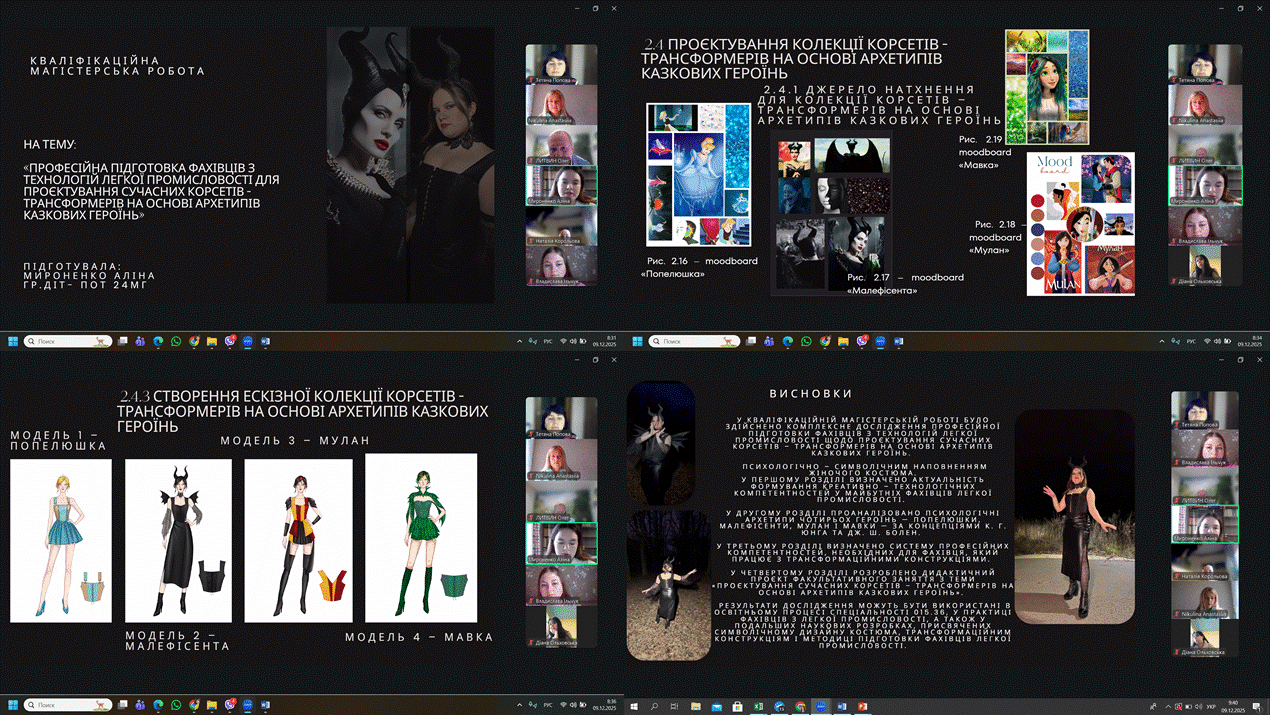Click the Start button under the title slide
Image resolution: width=1280 pixels, height=720 pixels.
[13, 342]
